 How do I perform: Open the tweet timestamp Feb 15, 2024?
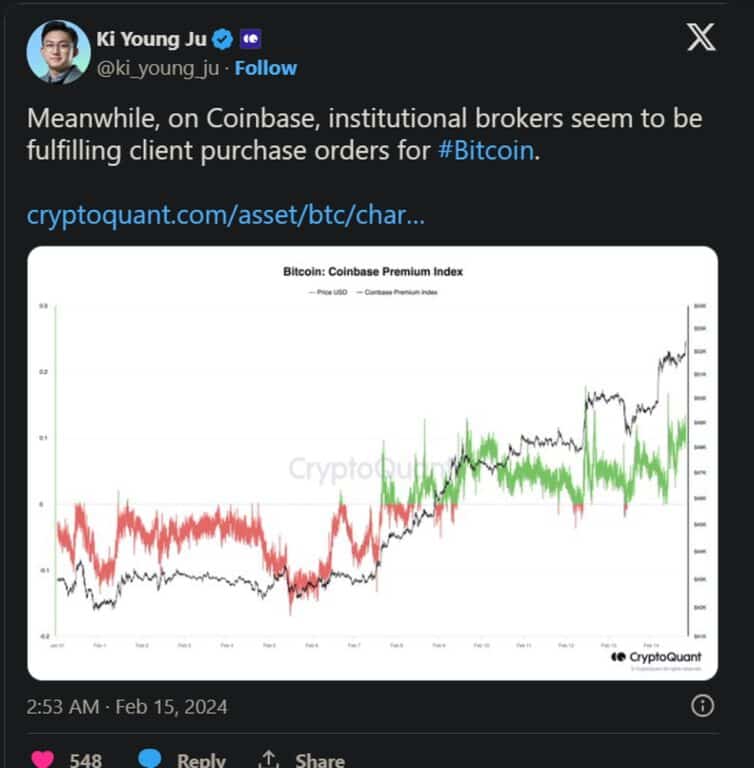127,707
